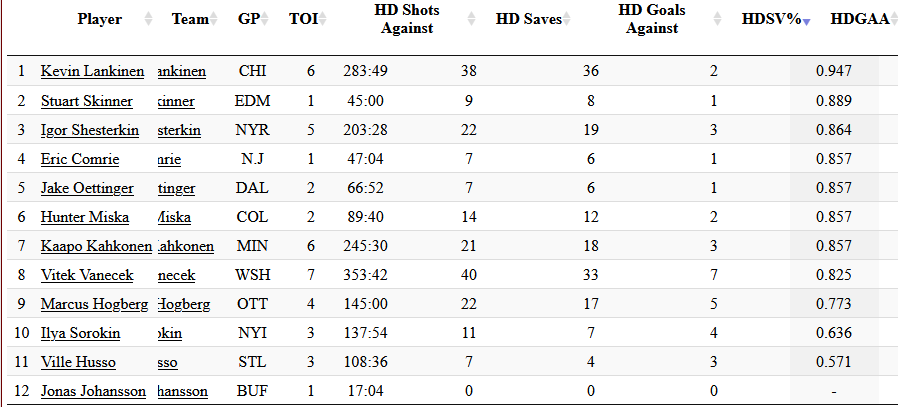Click the Player column header text
This screenshot has width=898, height=407.
[x=100, y=19]
